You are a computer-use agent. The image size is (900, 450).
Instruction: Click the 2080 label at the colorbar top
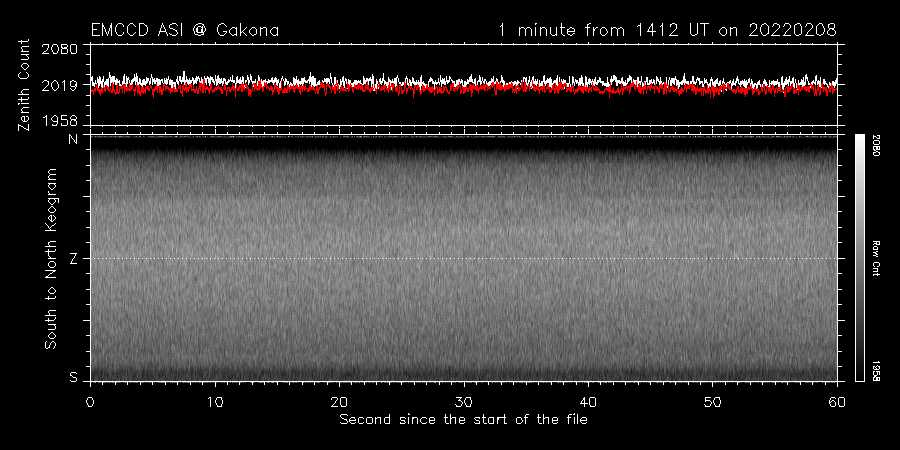[x=876, y=143]
